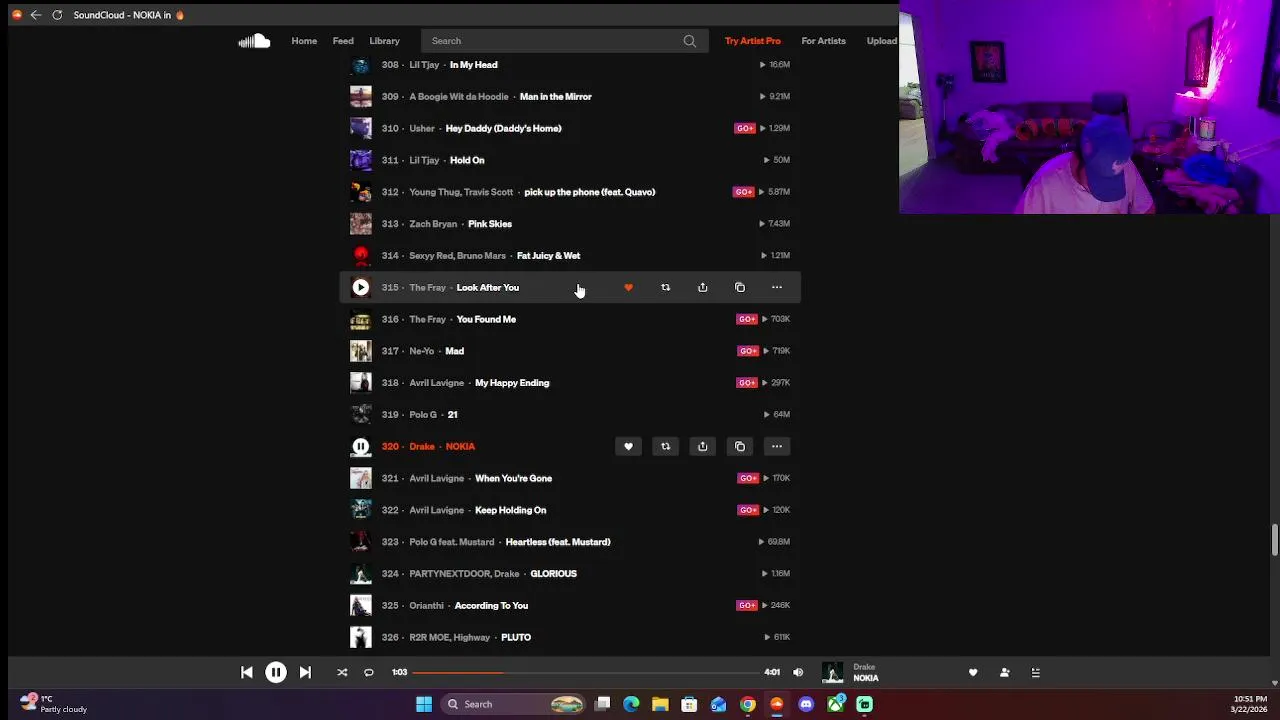Open Microsoft Edge from taskbar

click(x=631, y=705)
